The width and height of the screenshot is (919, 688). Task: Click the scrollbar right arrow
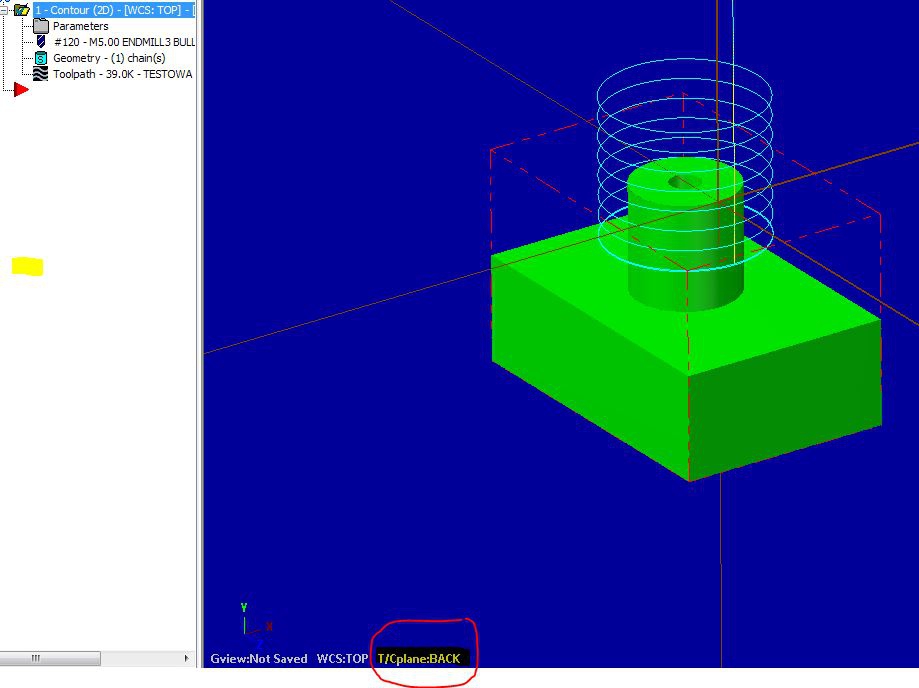[x=186, y=658]
